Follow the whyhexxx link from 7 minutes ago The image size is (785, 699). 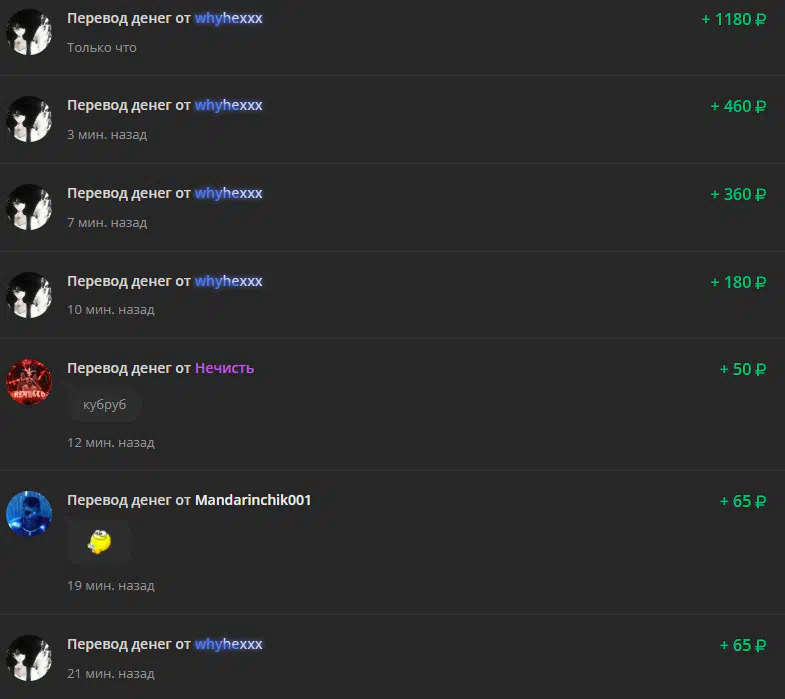(228, 193)
